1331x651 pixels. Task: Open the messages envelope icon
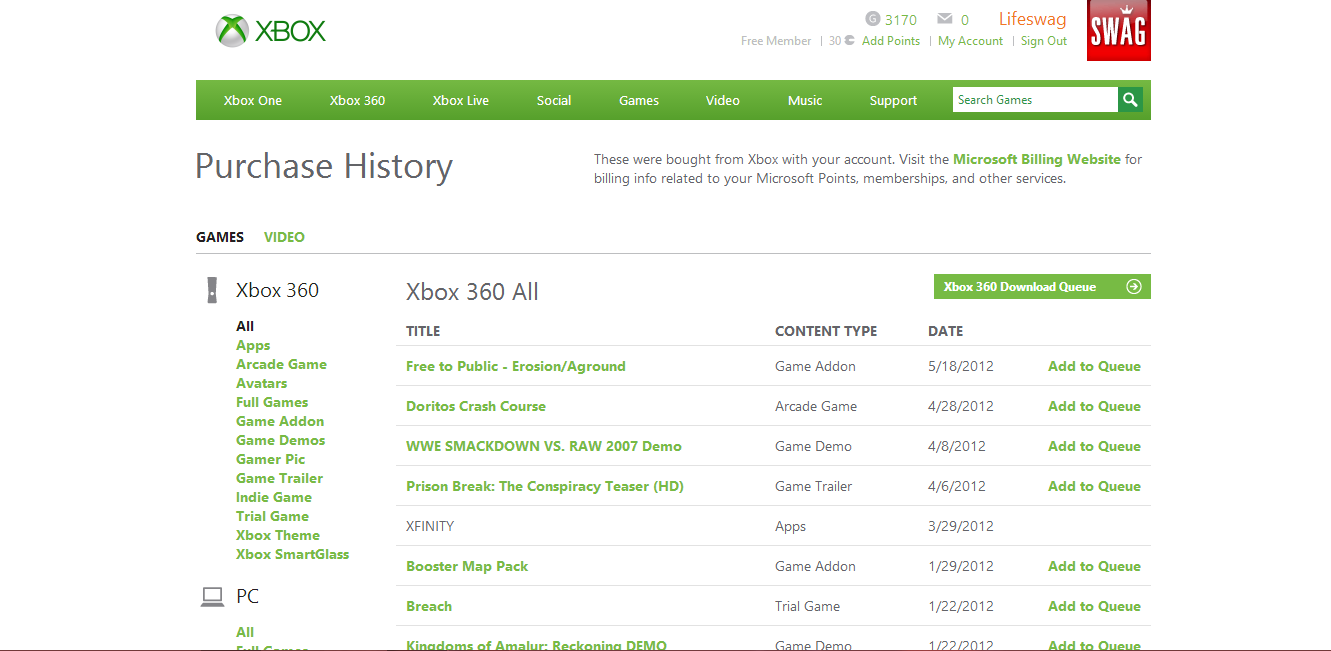click(x=944, y=19)
